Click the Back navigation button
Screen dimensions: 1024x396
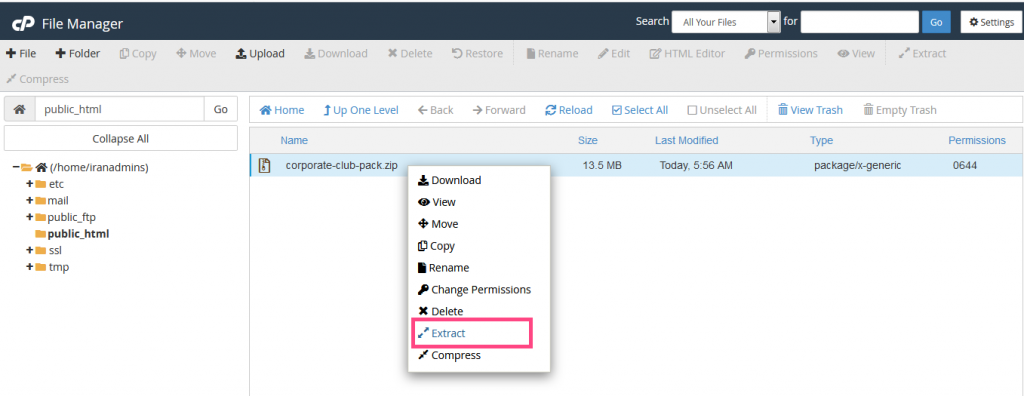pos(436,110)
